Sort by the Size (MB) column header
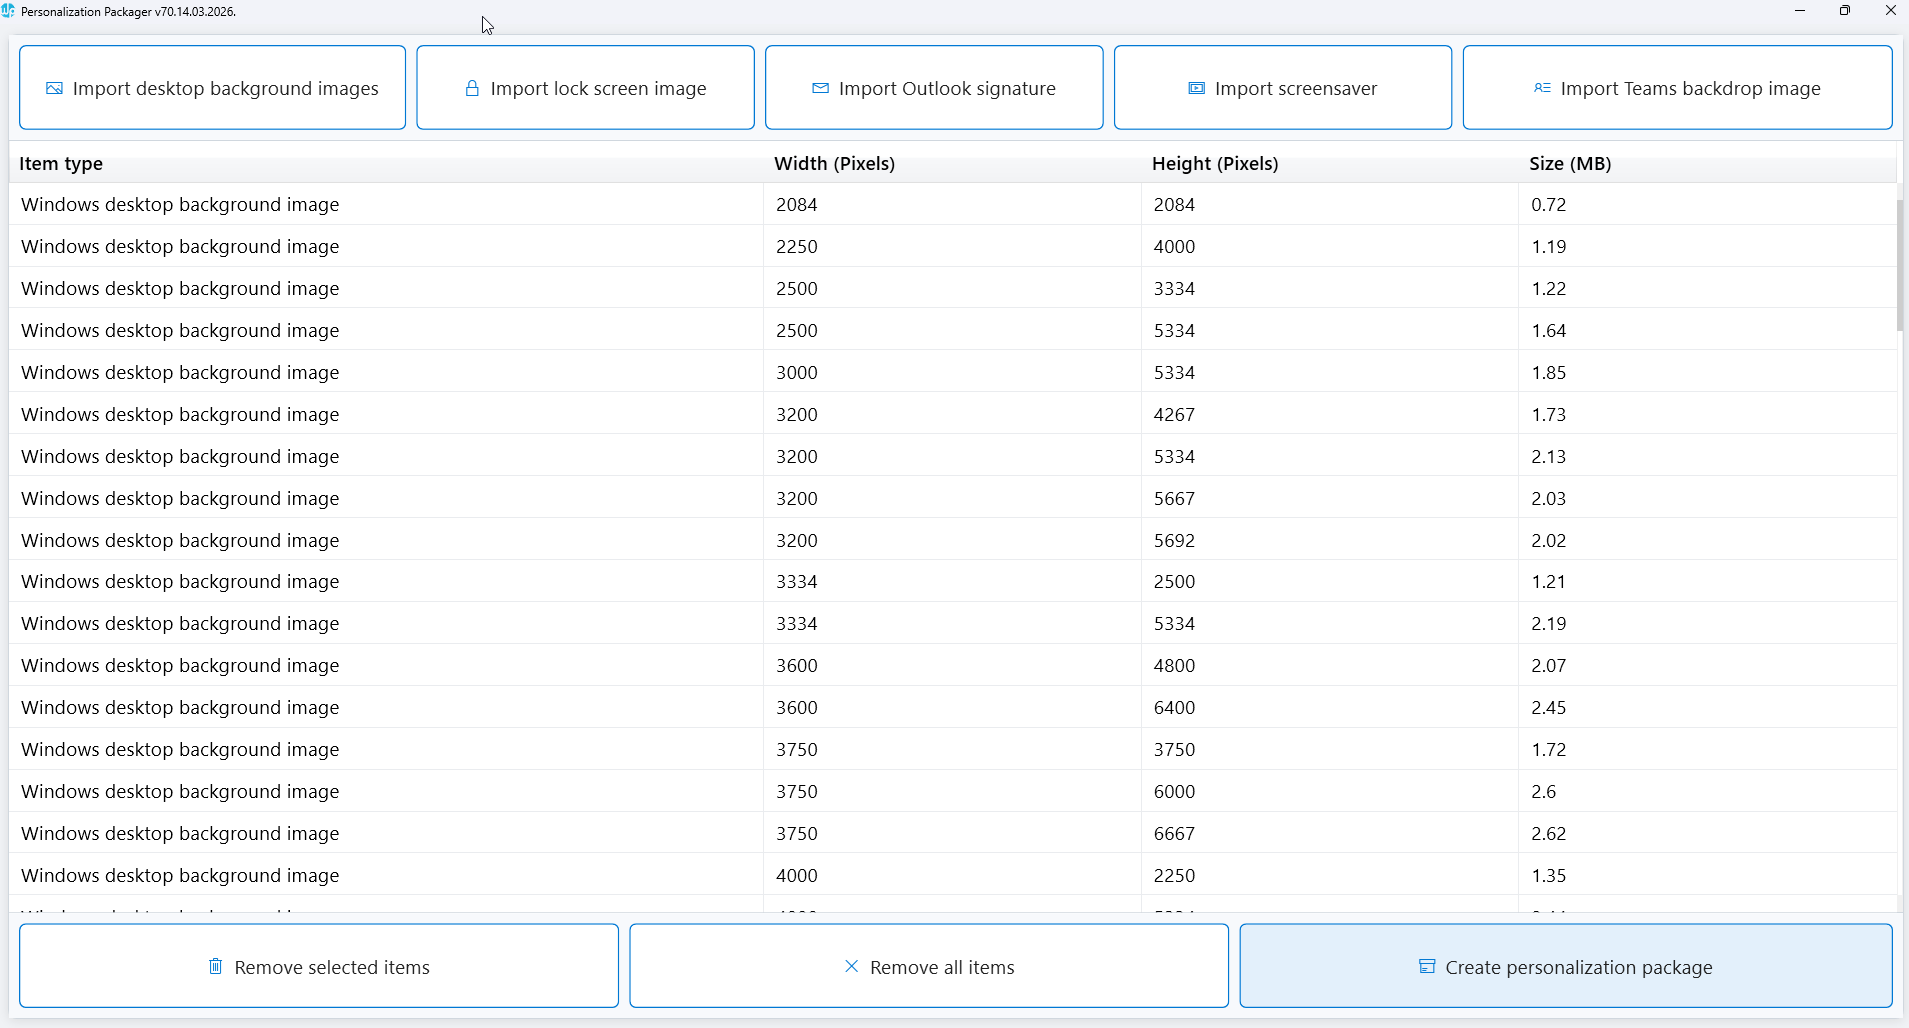The height and width of the screenshot is (1028, 1909). [1569, 164]
